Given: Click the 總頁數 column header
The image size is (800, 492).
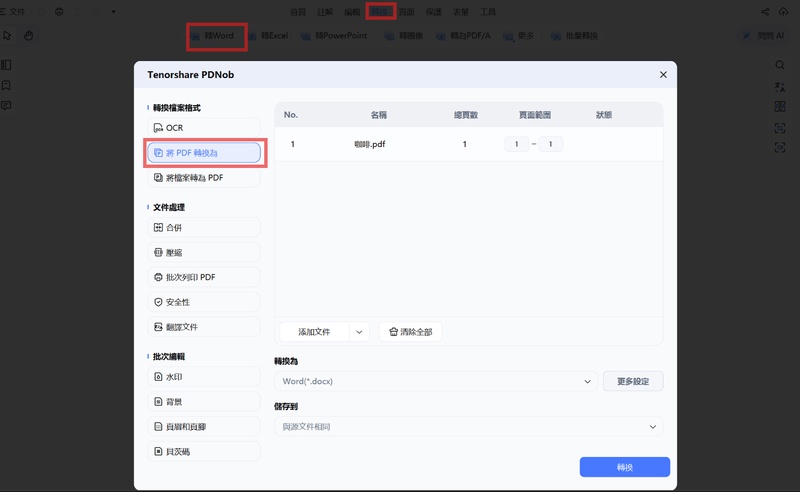Looking at the screenshot, I should (x=466, y=115).
